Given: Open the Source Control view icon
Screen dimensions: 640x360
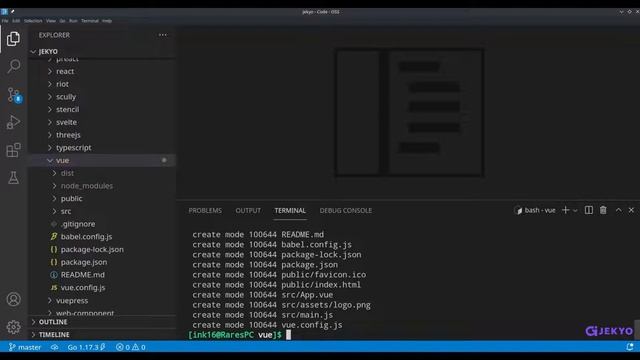Looking at the screenshot, I should pos(14,95).
